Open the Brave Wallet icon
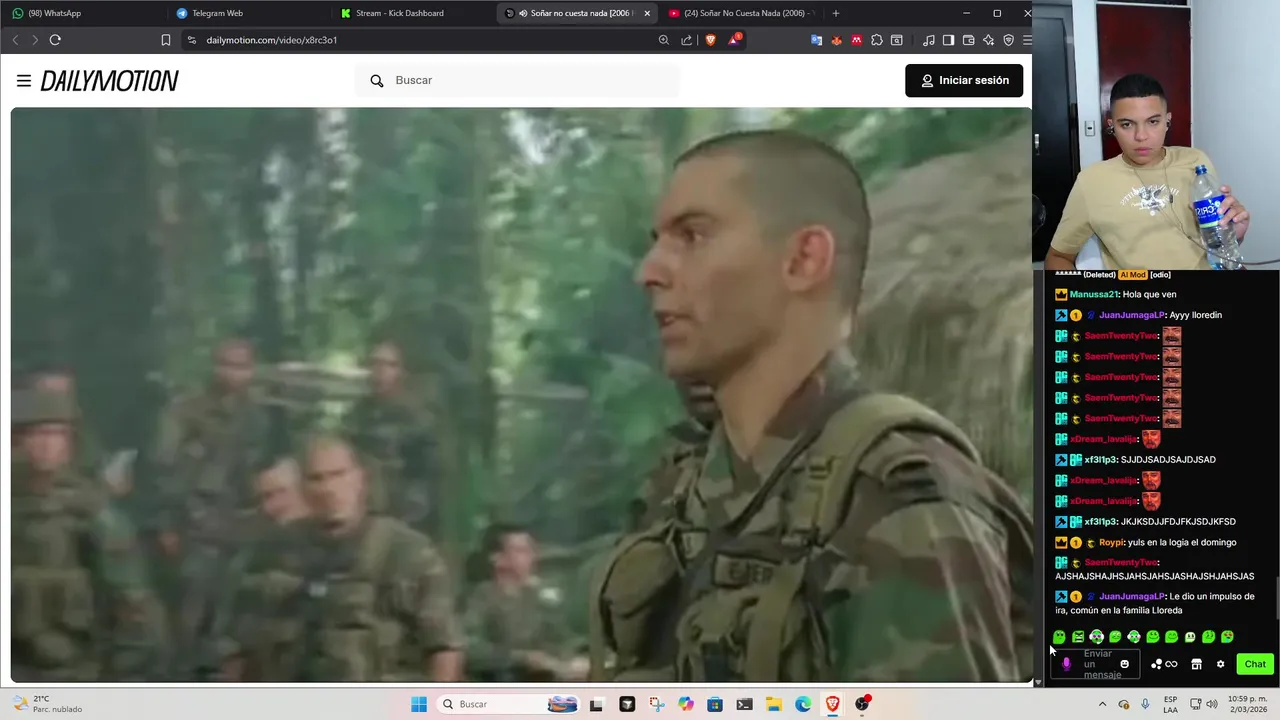Viewport: 1280px width, 720px height. pyautogui.click(x=969, y=40)
